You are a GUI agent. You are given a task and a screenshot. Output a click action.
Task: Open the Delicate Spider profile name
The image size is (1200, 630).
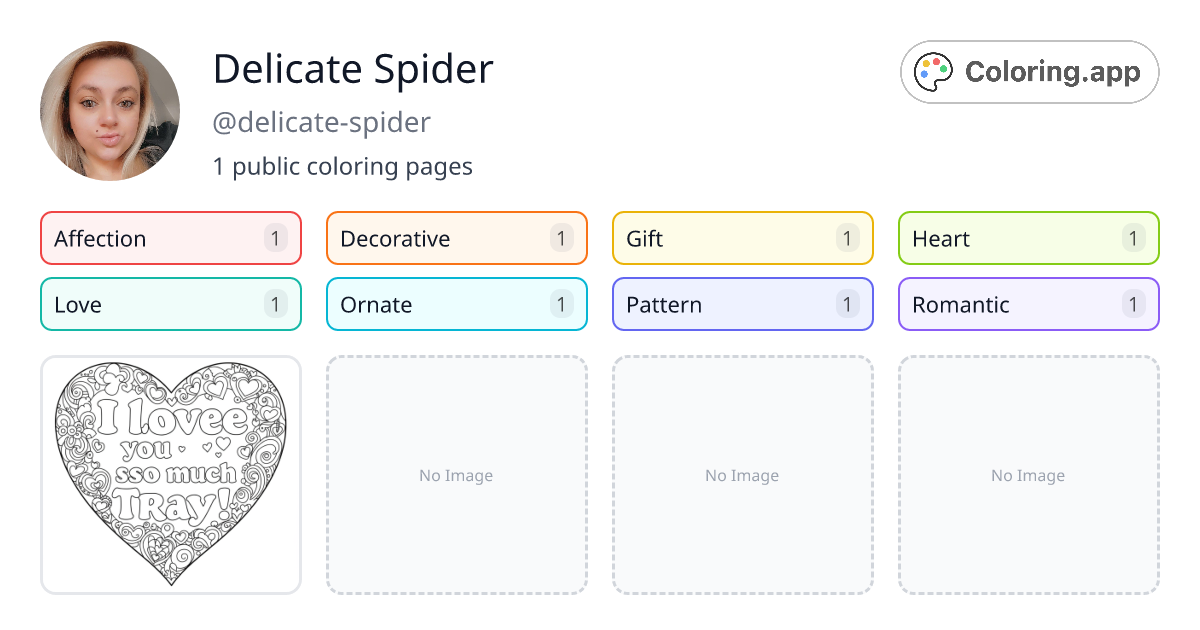tap(352, 69)
